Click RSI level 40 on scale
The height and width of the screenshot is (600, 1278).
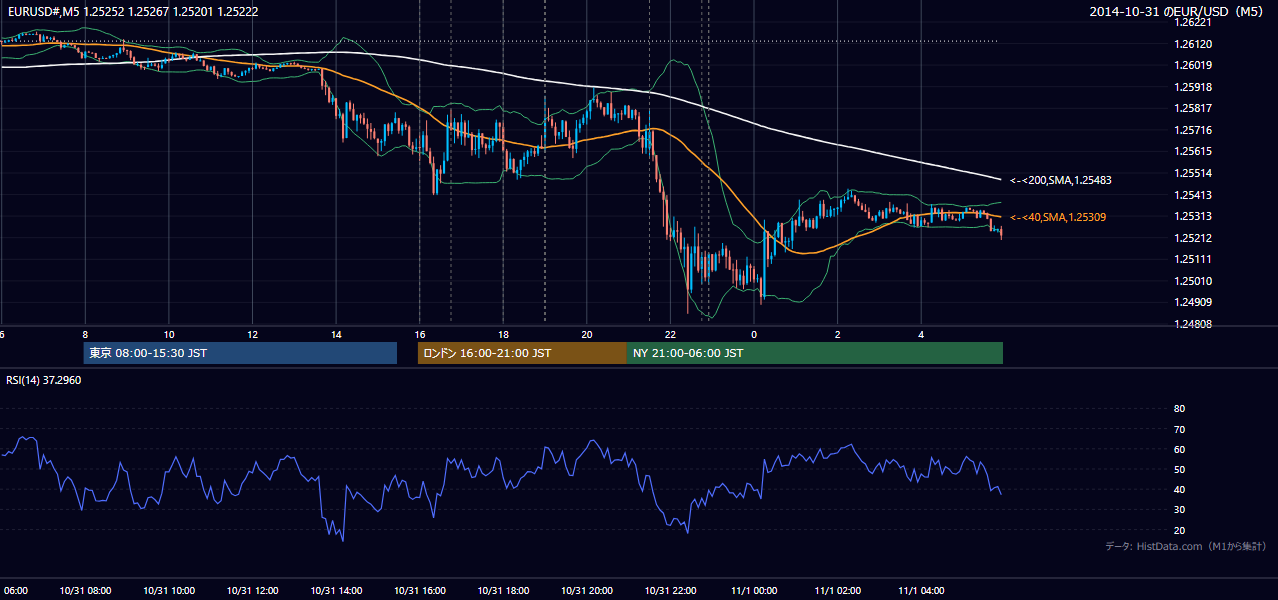coord(1179,489)
